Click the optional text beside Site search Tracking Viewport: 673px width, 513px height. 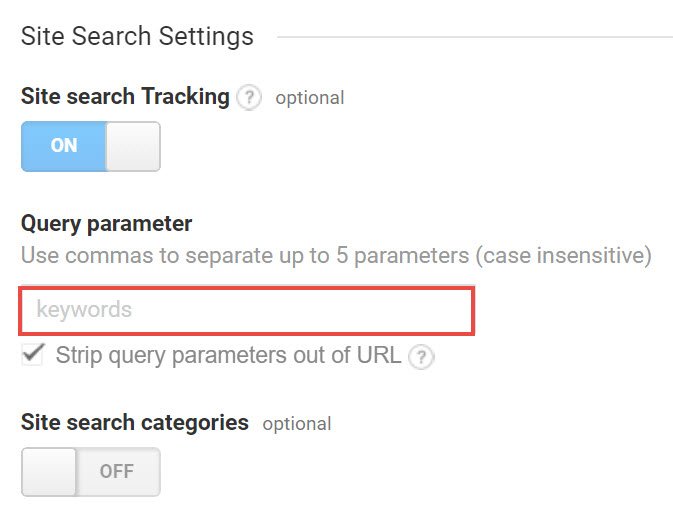(310, 98)
